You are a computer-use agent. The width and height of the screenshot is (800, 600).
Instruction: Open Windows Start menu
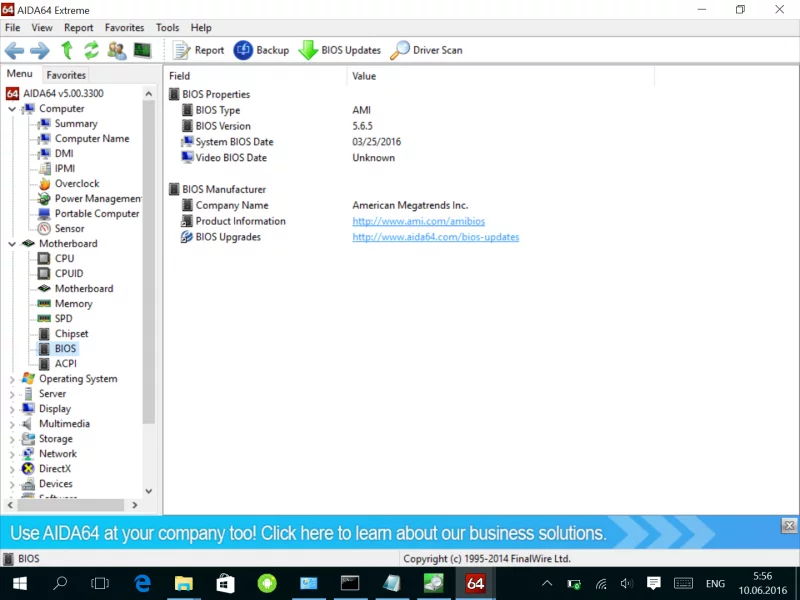tap(19, 583)
